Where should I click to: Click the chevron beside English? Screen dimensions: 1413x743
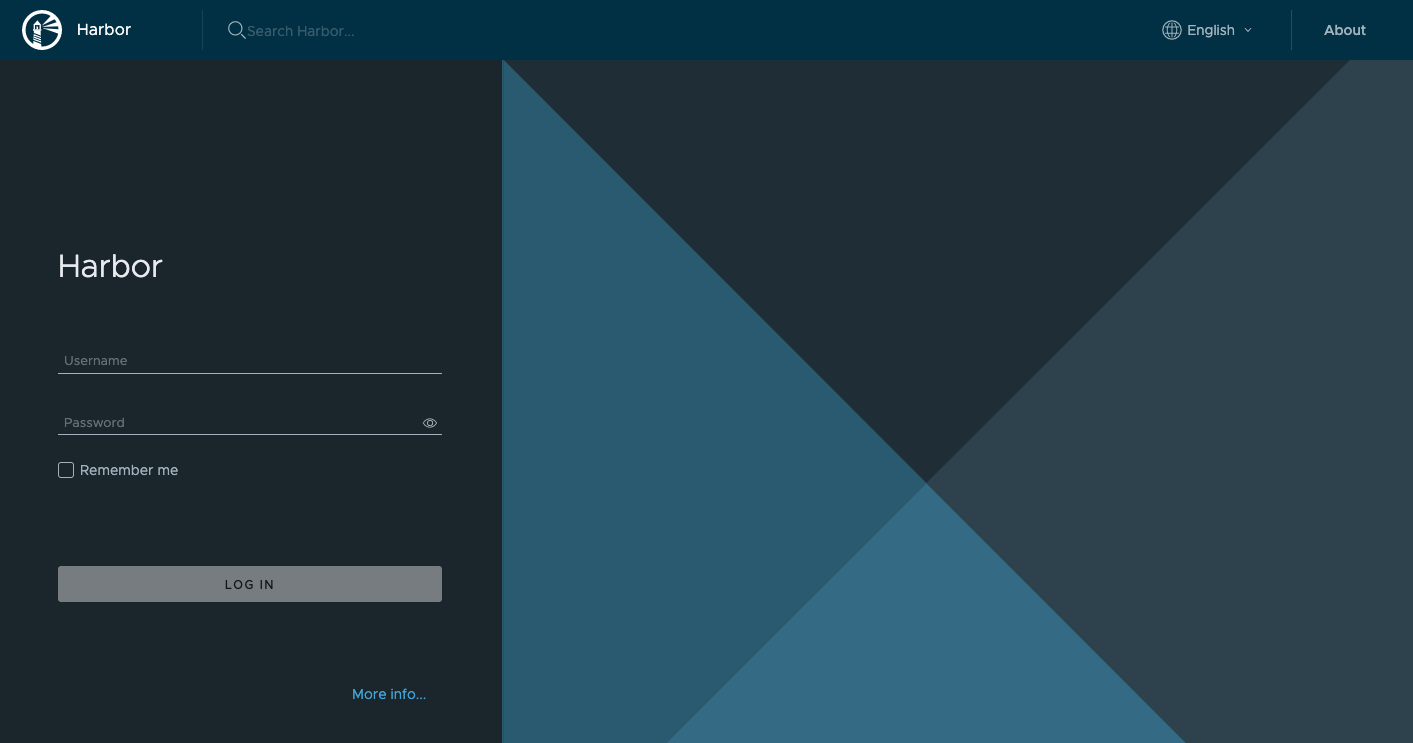point(1247,30)
